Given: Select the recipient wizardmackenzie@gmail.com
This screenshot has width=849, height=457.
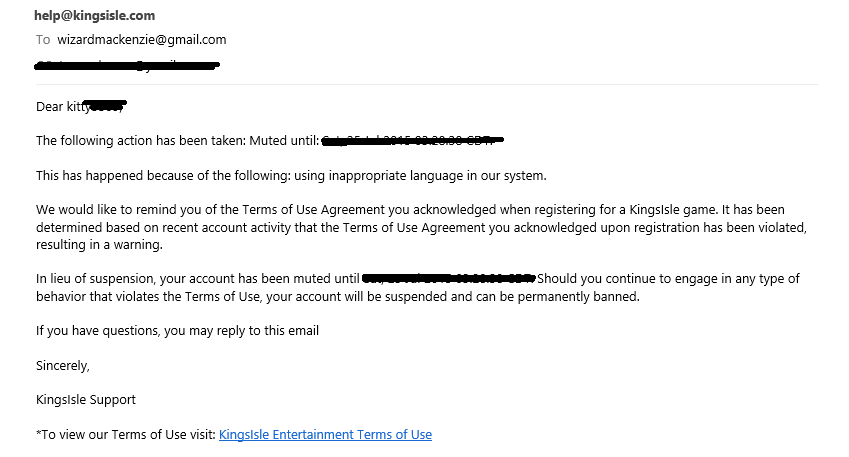Looking at the screenshot, I should point(142,40).
